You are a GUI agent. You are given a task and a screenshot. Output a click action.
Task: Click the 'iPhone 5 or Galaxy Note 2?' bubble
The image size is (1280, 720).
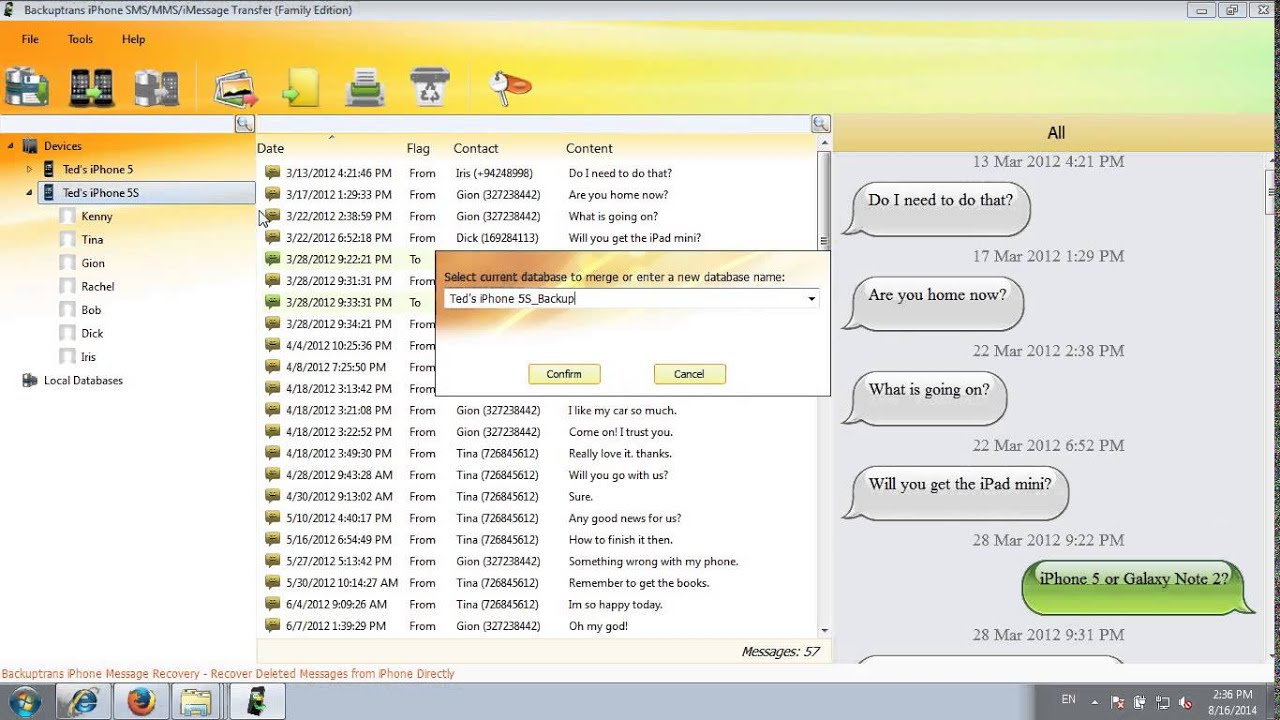pos(1138,588)
